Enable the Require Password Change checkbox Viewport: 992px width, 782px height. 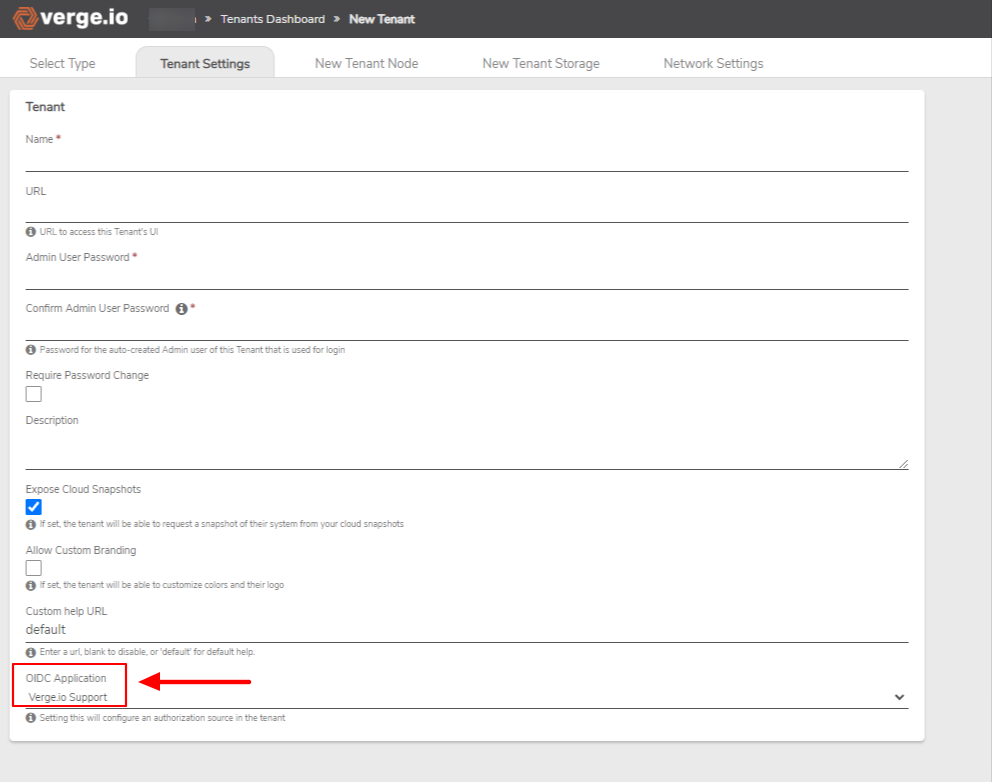pyautogui.click(x=33, y=394)
